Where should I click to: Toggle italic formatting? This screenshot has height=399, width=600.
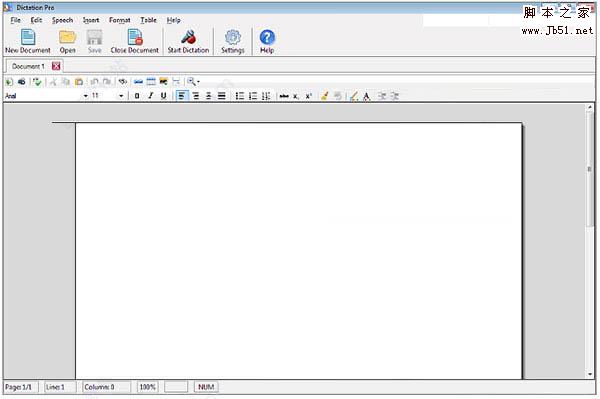coord(150,96)
